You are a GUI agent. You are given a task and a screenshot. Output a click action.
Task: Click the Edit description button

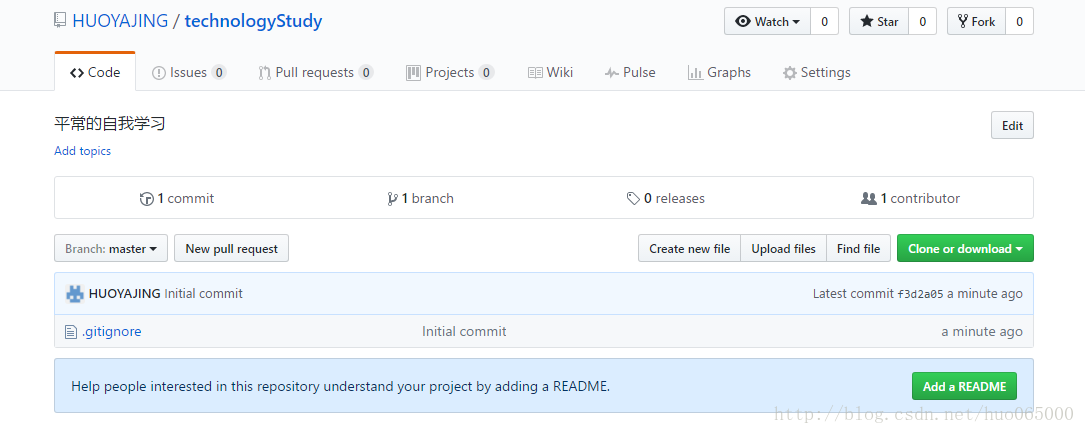coord(1012,125)
